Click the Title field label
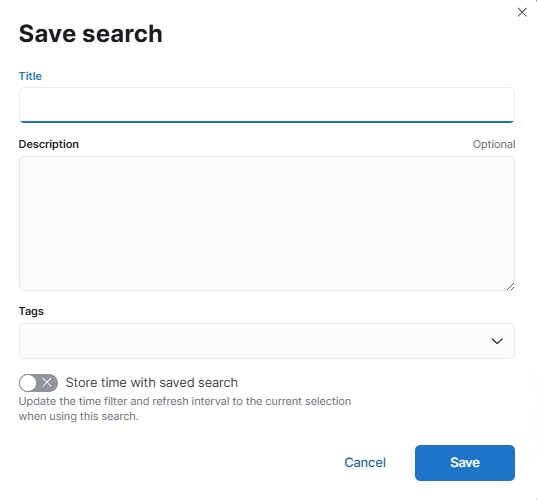537x500 pixels. point(30,76)
